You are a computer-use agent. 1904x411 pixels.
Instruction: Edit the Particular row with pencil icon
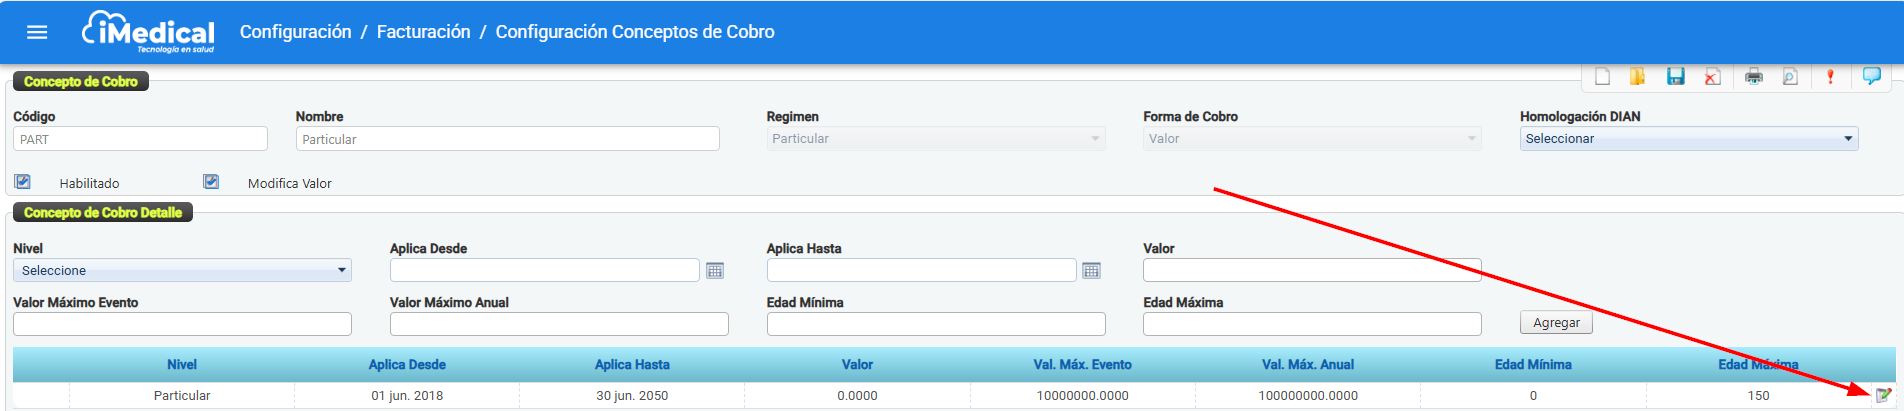(1883, 395)
